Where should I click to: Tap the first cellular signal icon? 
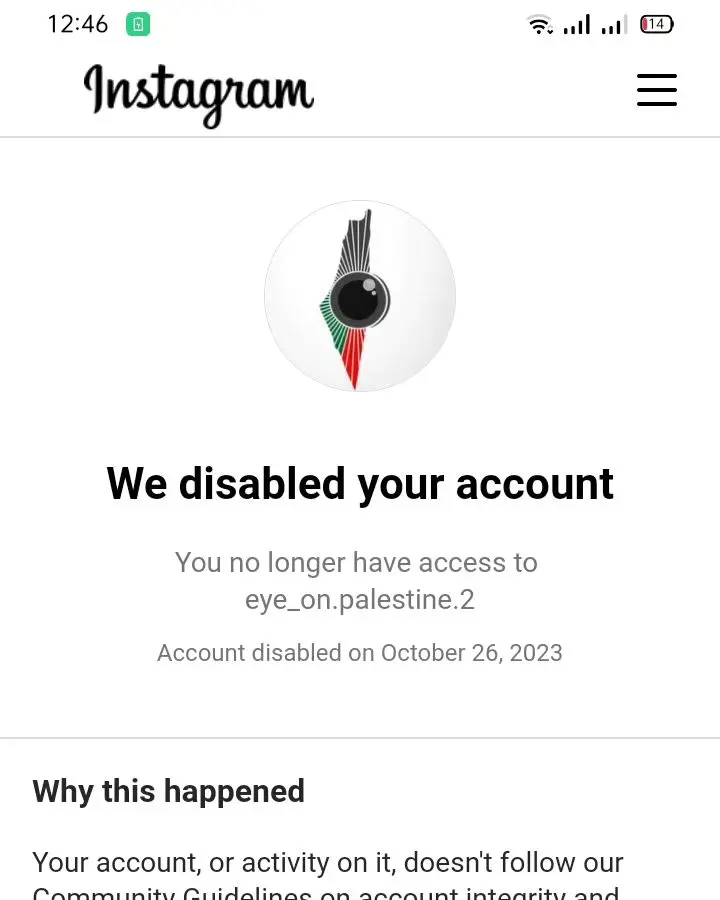(576, 25)
